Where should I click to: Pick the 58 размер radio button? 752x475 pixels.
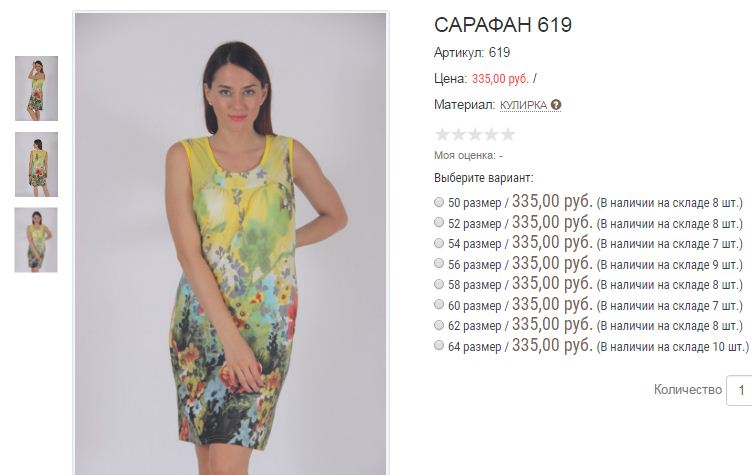pyautogui.click(x=439, y=284)
